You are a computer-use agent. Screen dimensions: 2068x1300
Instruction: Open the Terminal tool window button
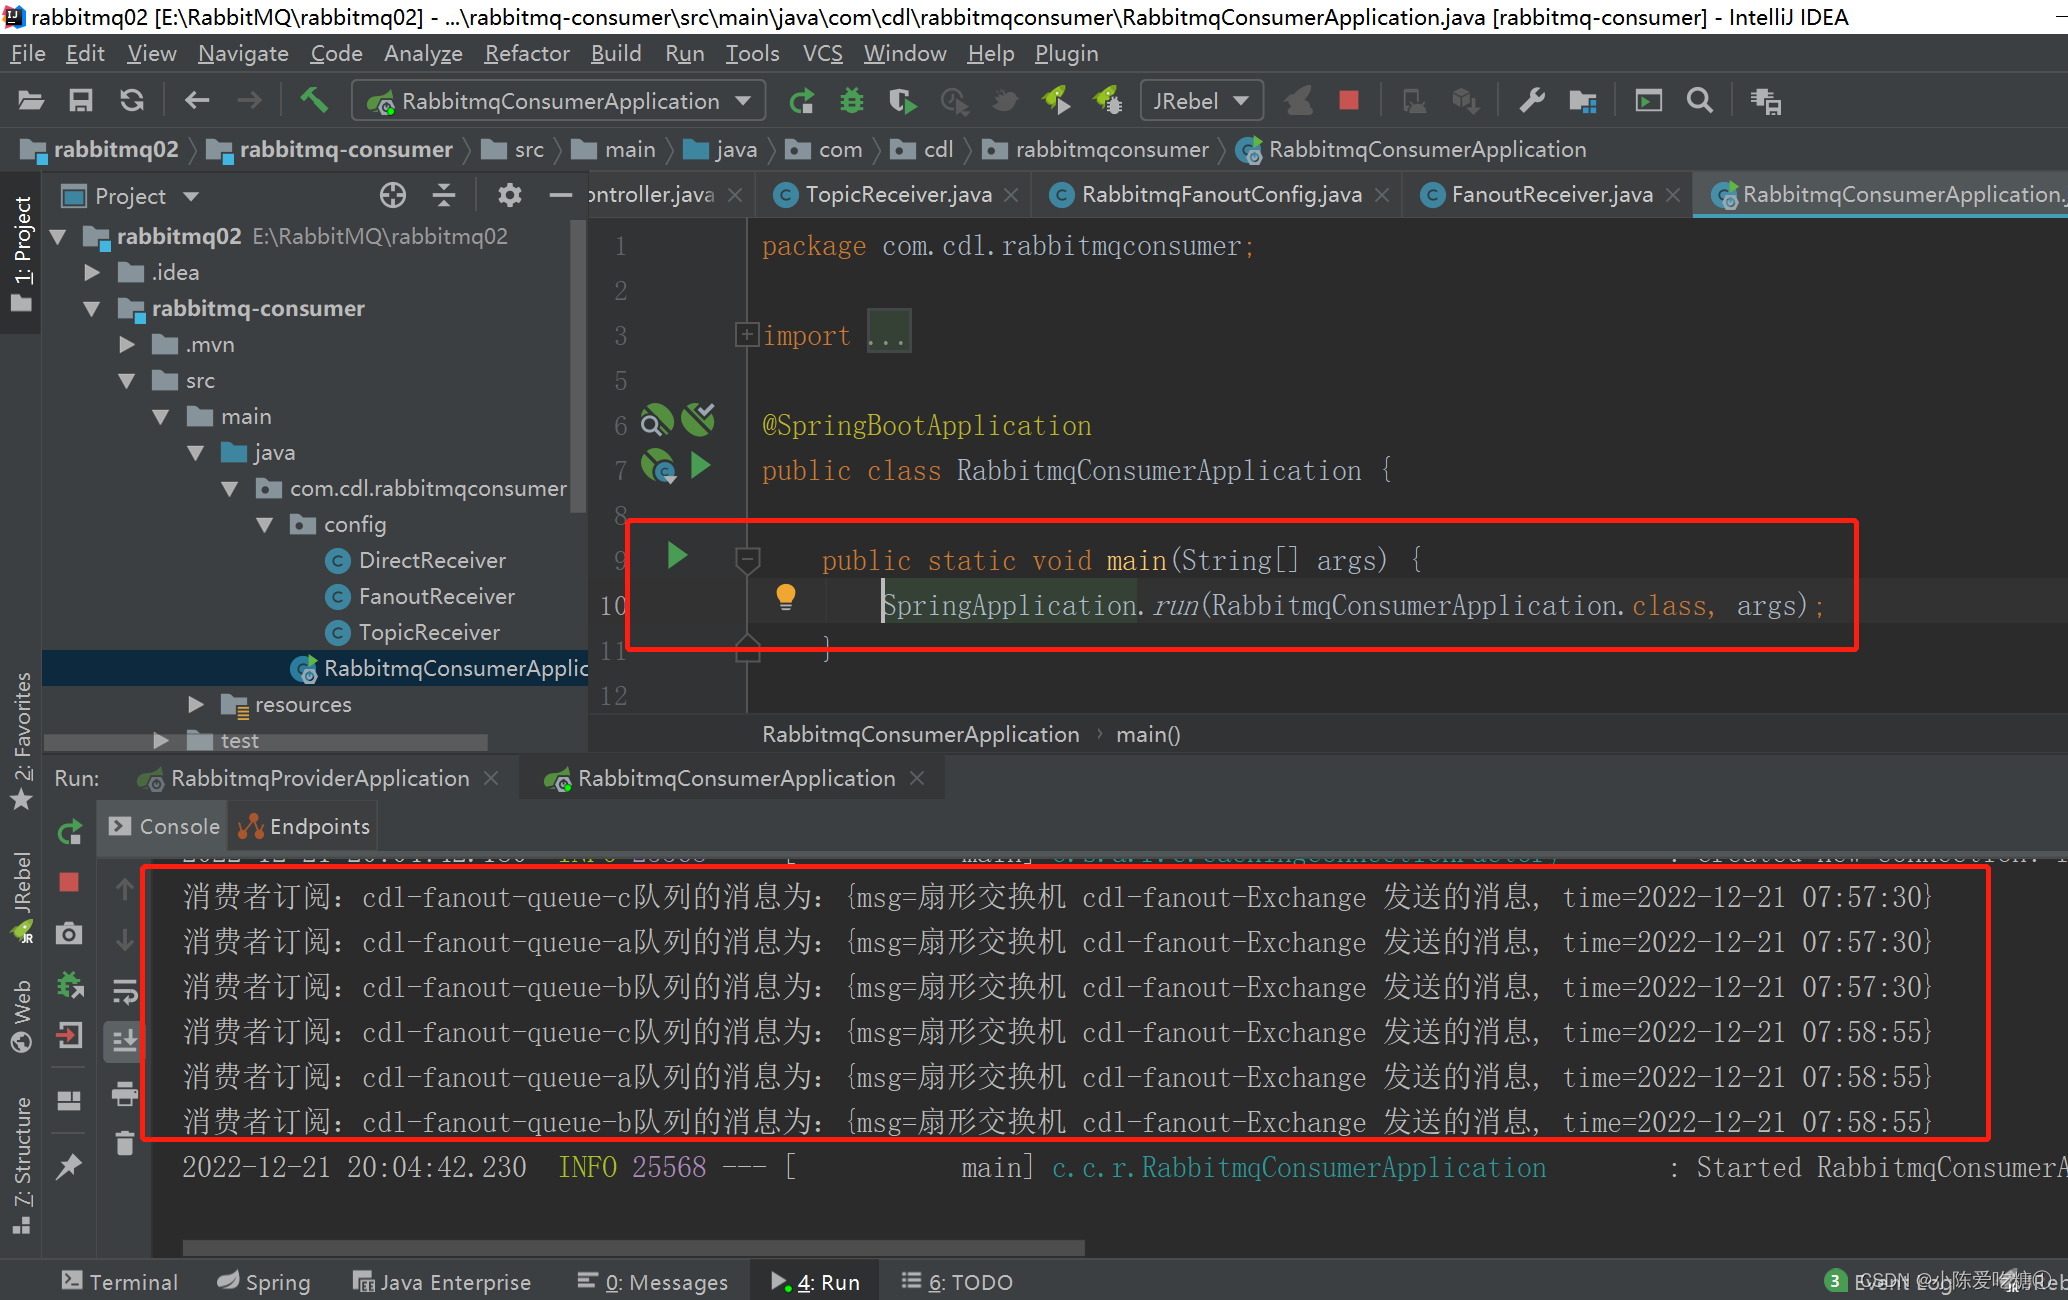click(x=120, y=1281)
